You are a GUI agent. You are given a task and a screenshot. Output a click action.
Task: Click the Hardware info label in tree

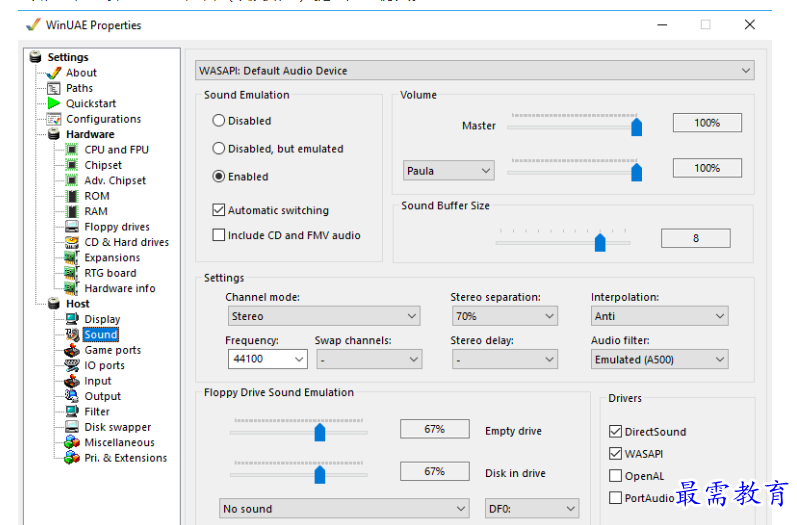(x=120, y=288)
